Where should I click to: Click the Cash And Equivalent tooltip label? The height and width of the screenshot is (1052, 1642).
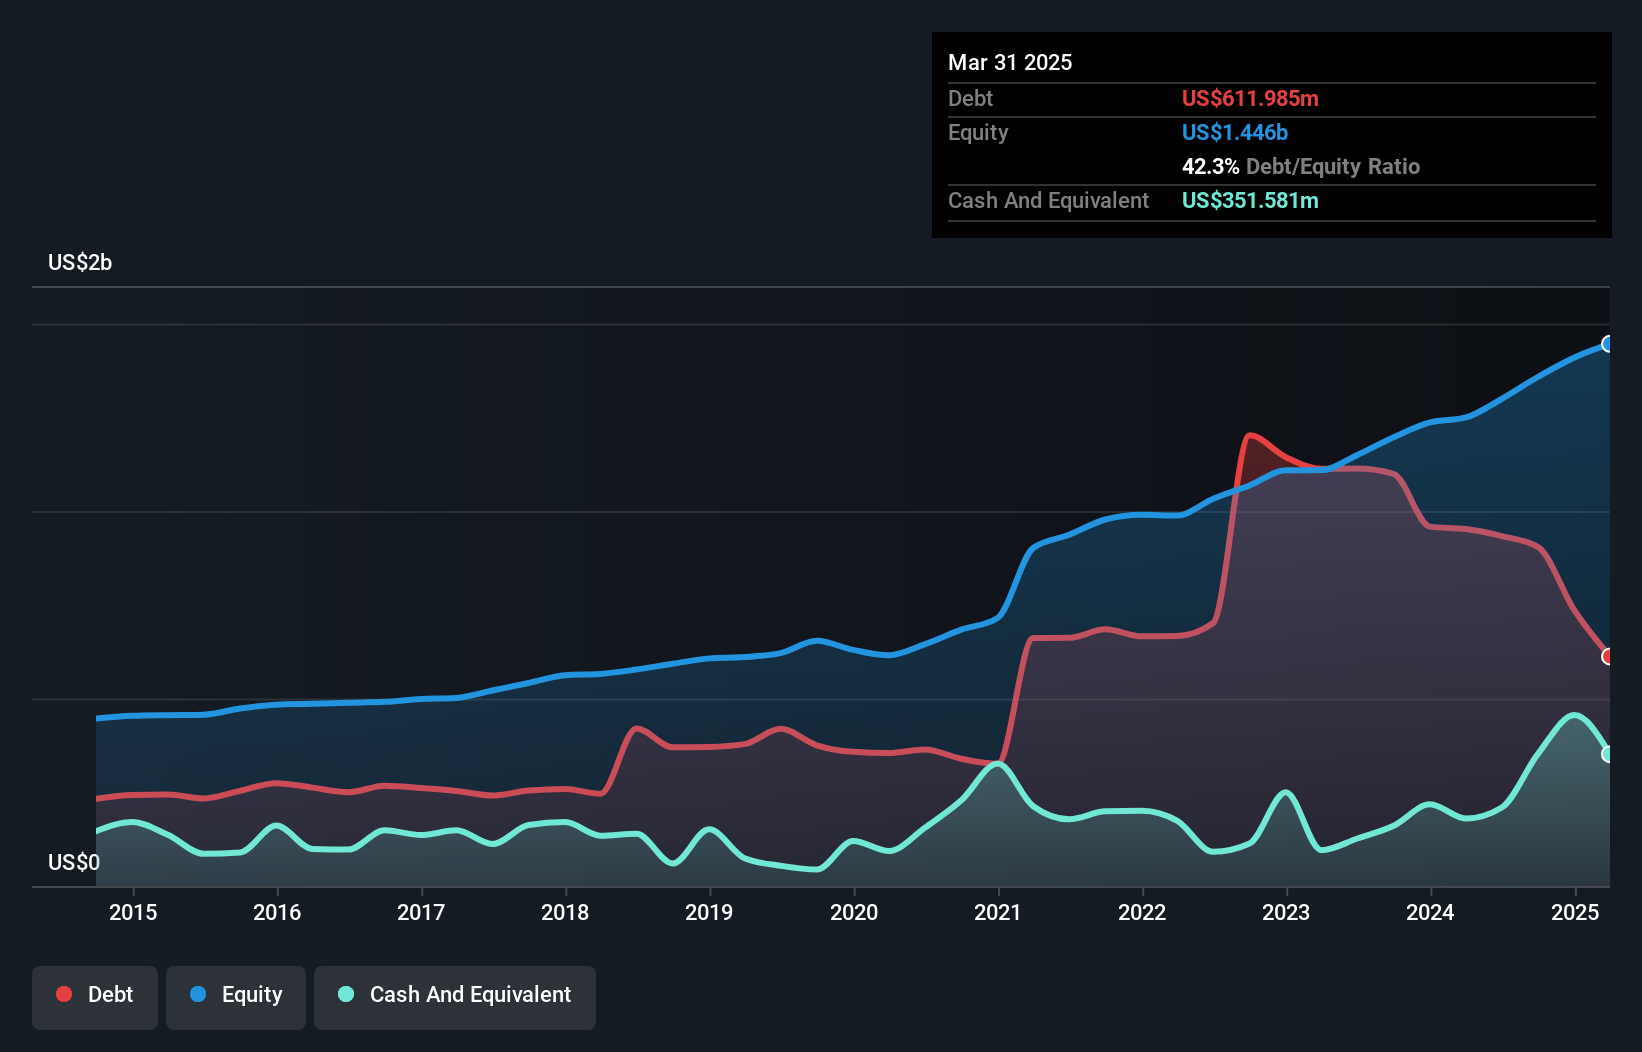pos(1048,201)
